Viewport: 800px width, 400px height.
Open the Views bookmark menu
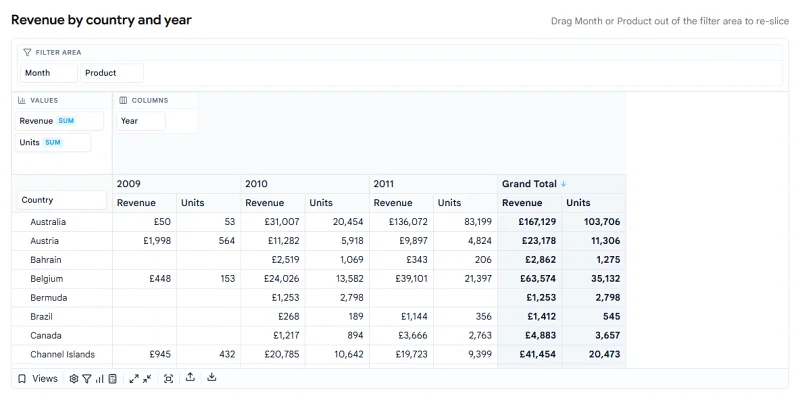point(37,379)
